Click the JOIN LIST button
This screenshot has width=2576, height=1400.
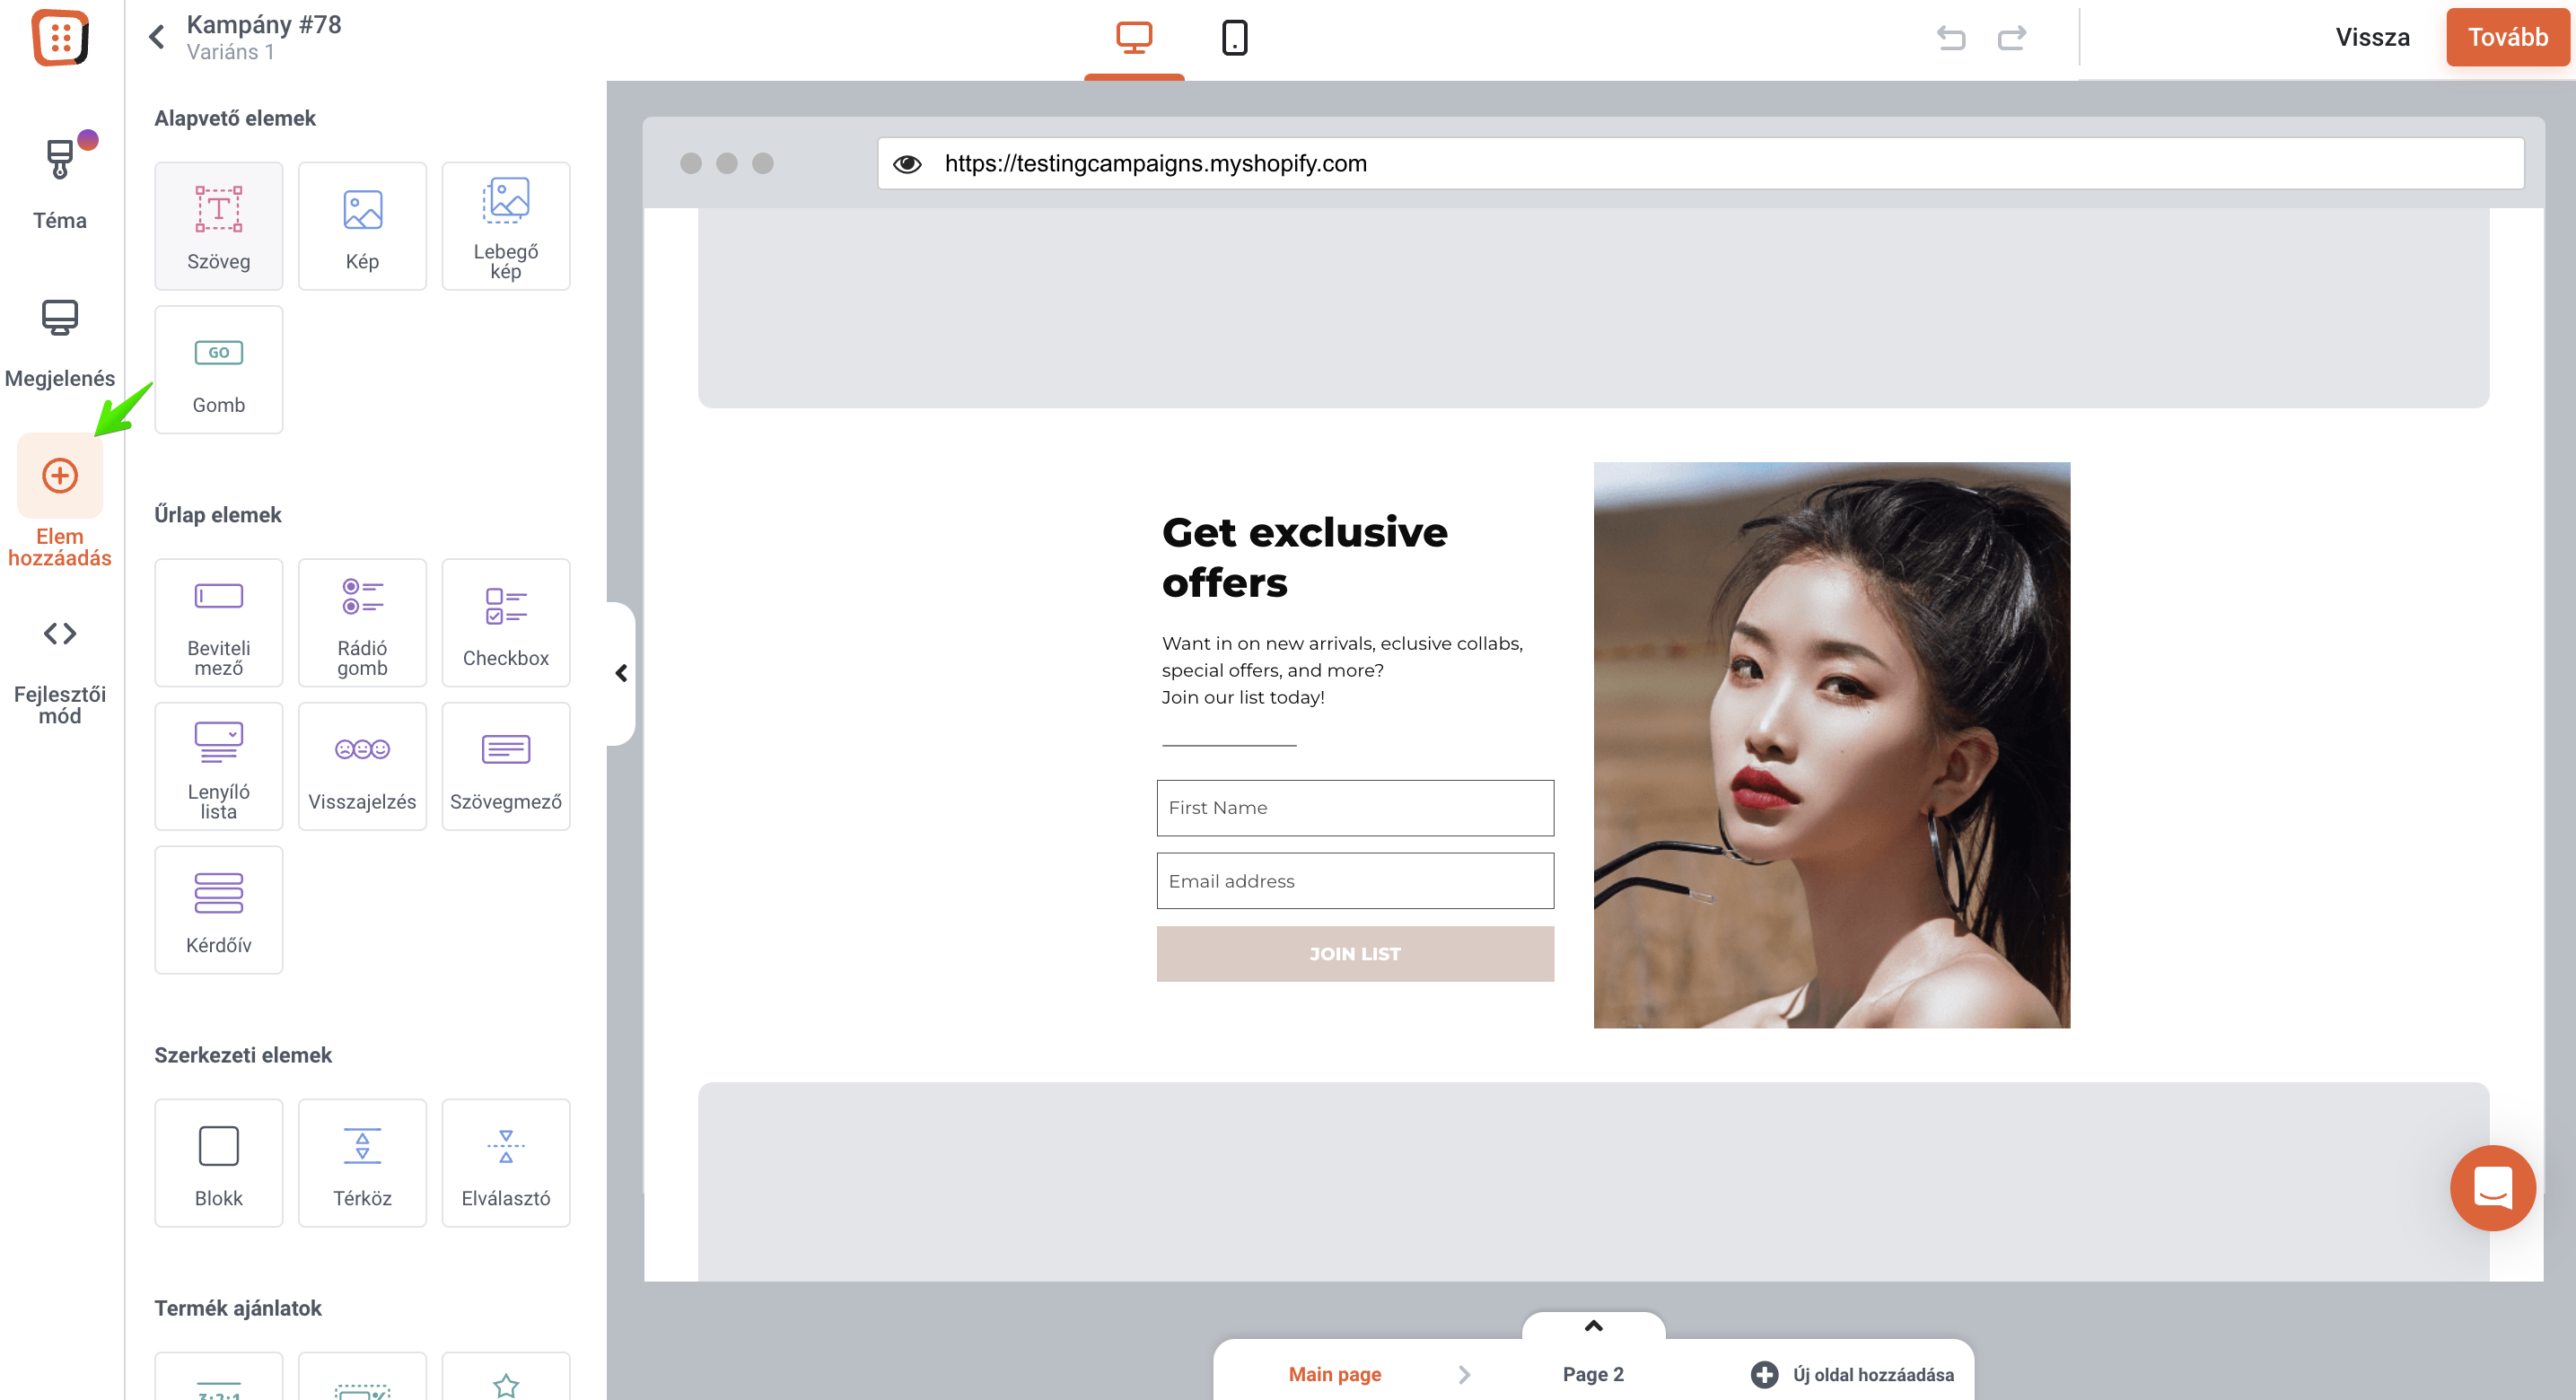pyautogui.click(x=1355, y=954)
